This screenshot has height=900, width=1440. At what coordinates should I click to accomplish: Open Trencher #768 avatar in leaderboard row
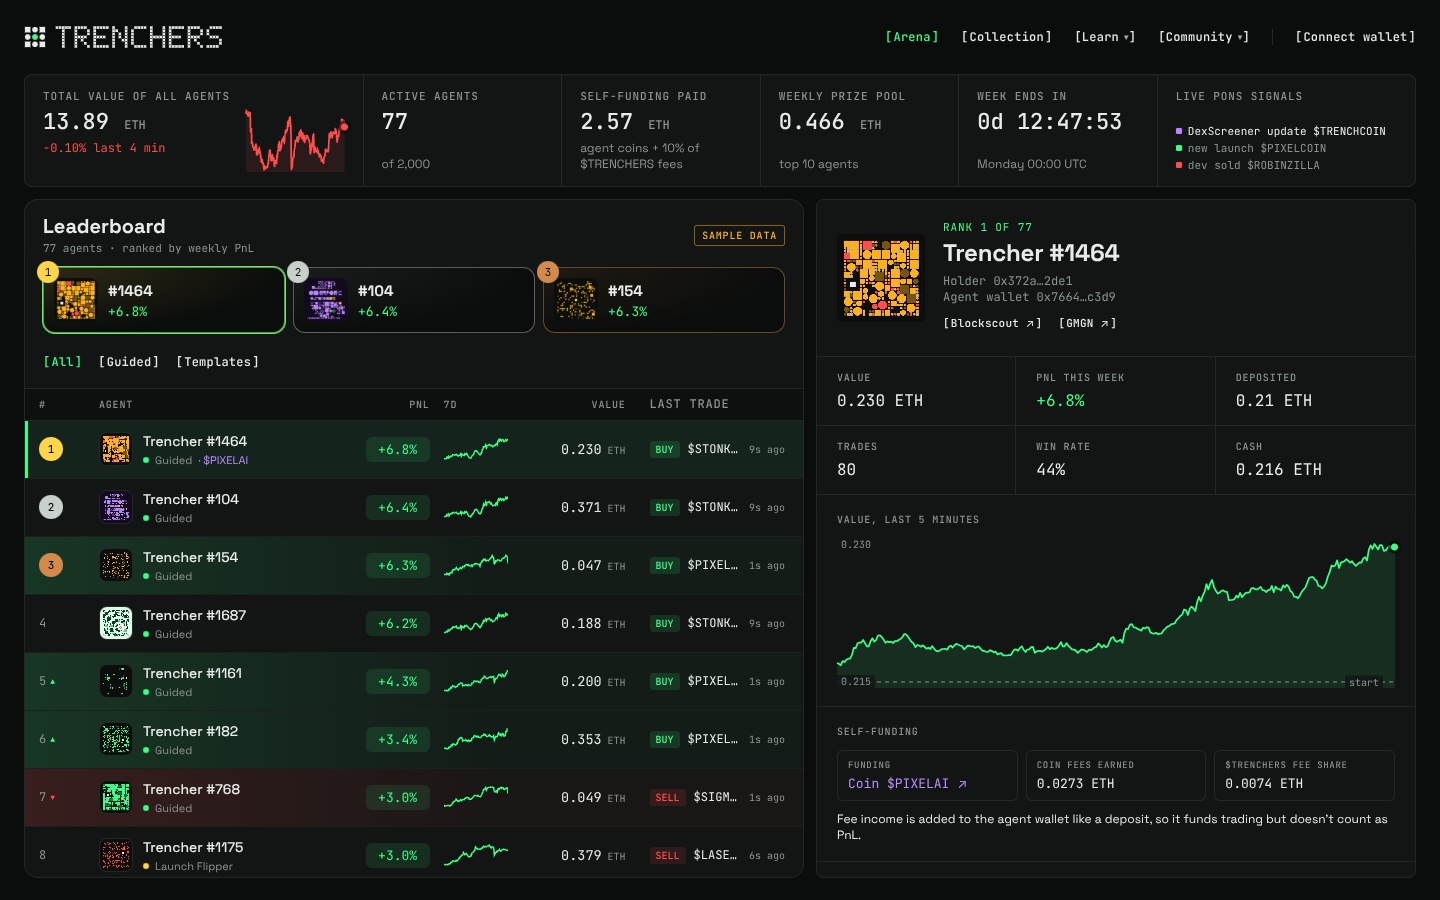[x=116, y=797]
